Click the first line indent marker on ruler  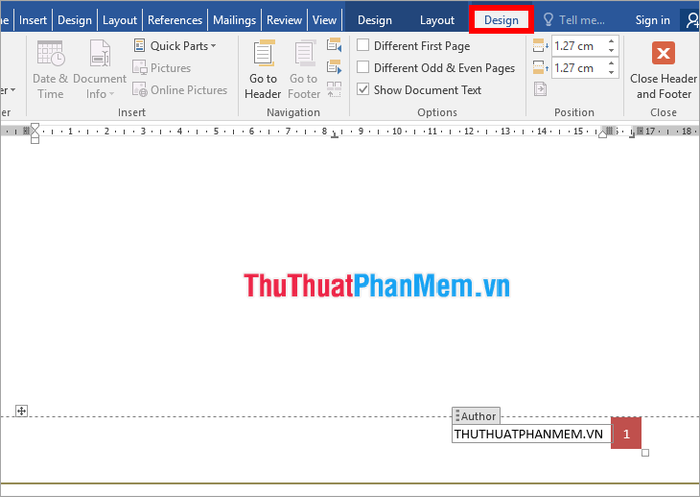tap(35, 127)
